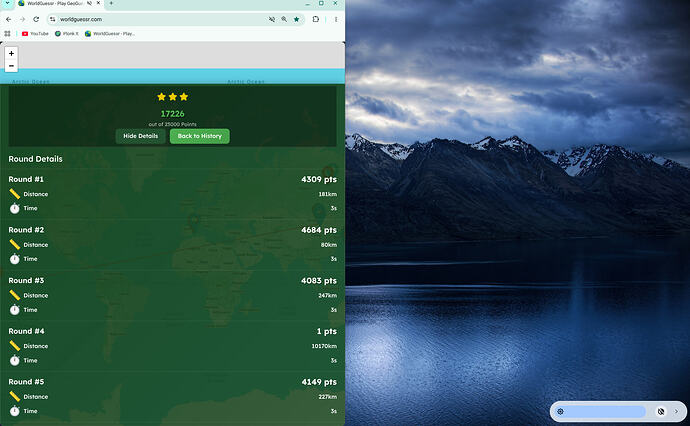Click the 181km distance value
The image size is (690, 426).
328,194
